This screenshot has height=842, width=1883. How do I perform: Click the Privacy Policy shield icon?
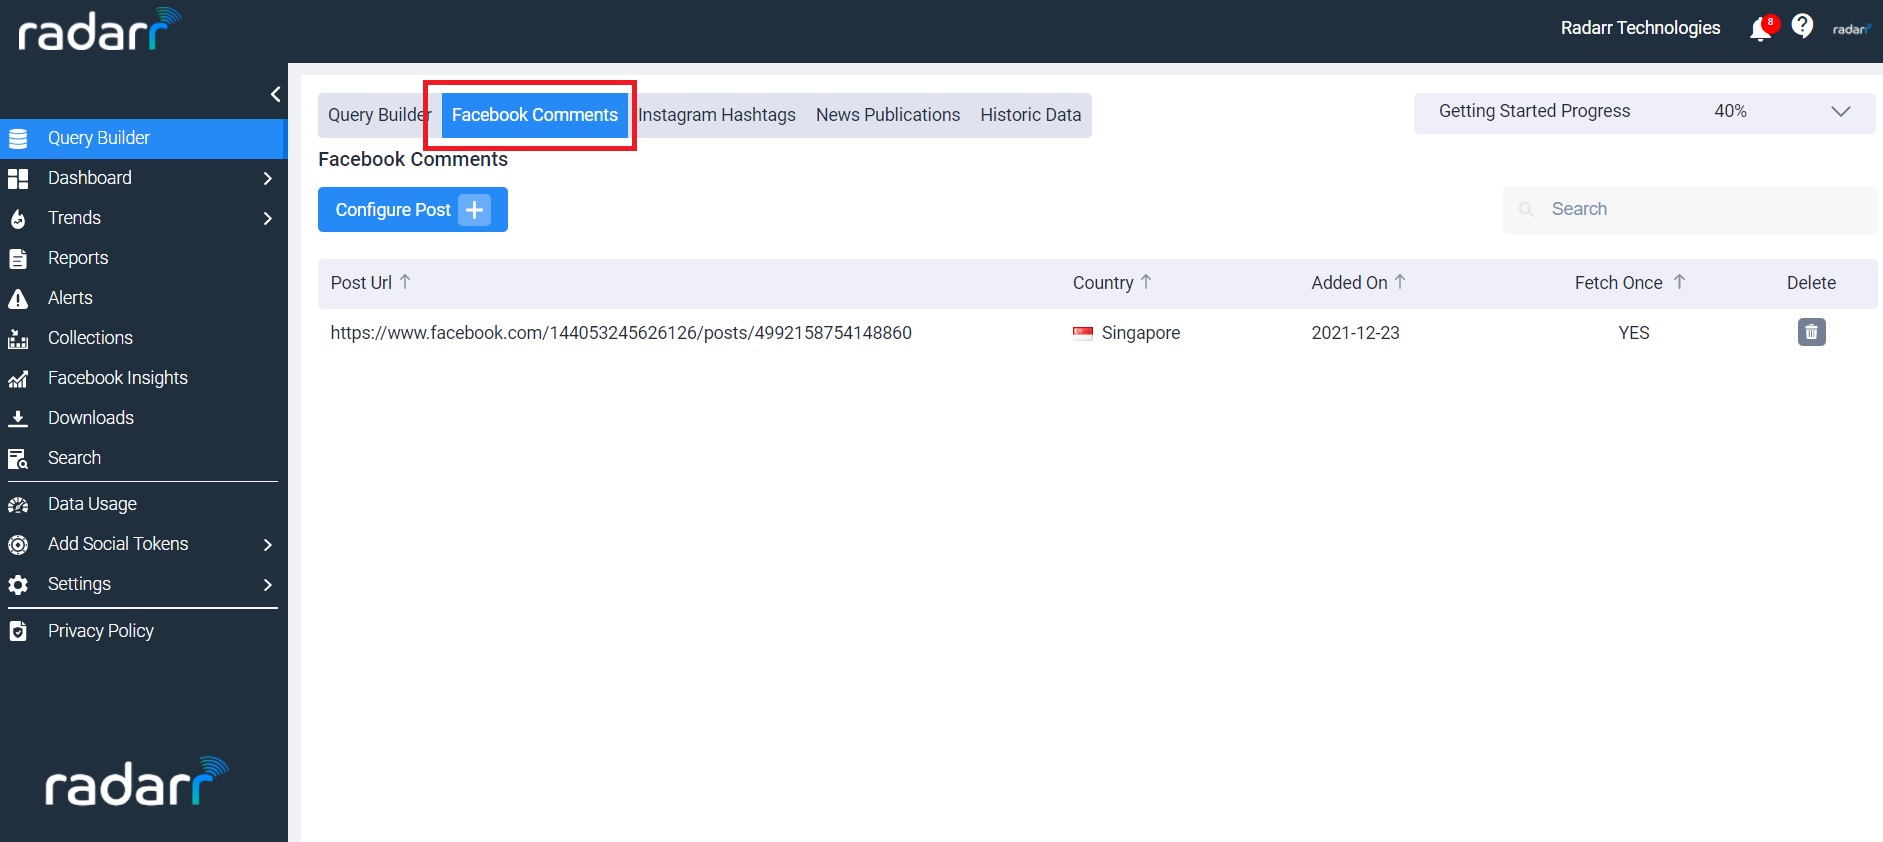coord(18,631)
